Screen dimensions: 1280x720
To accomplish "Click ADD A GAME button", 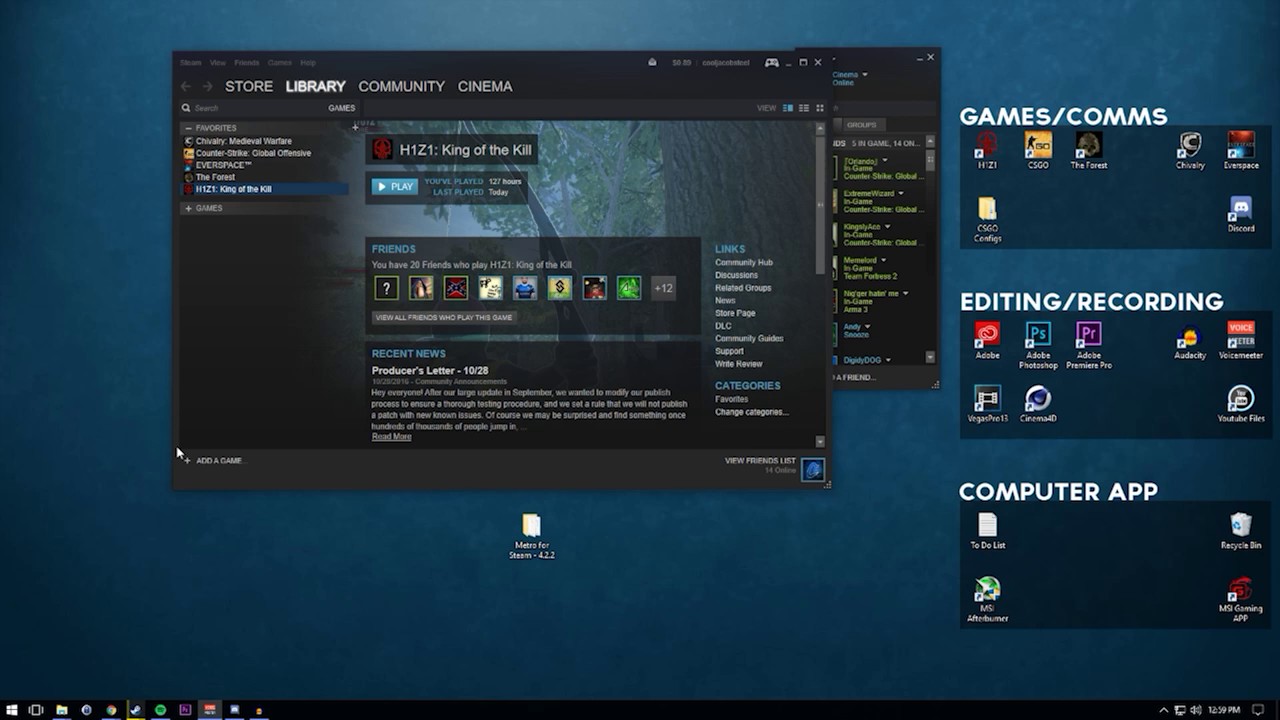I will 213,460.
